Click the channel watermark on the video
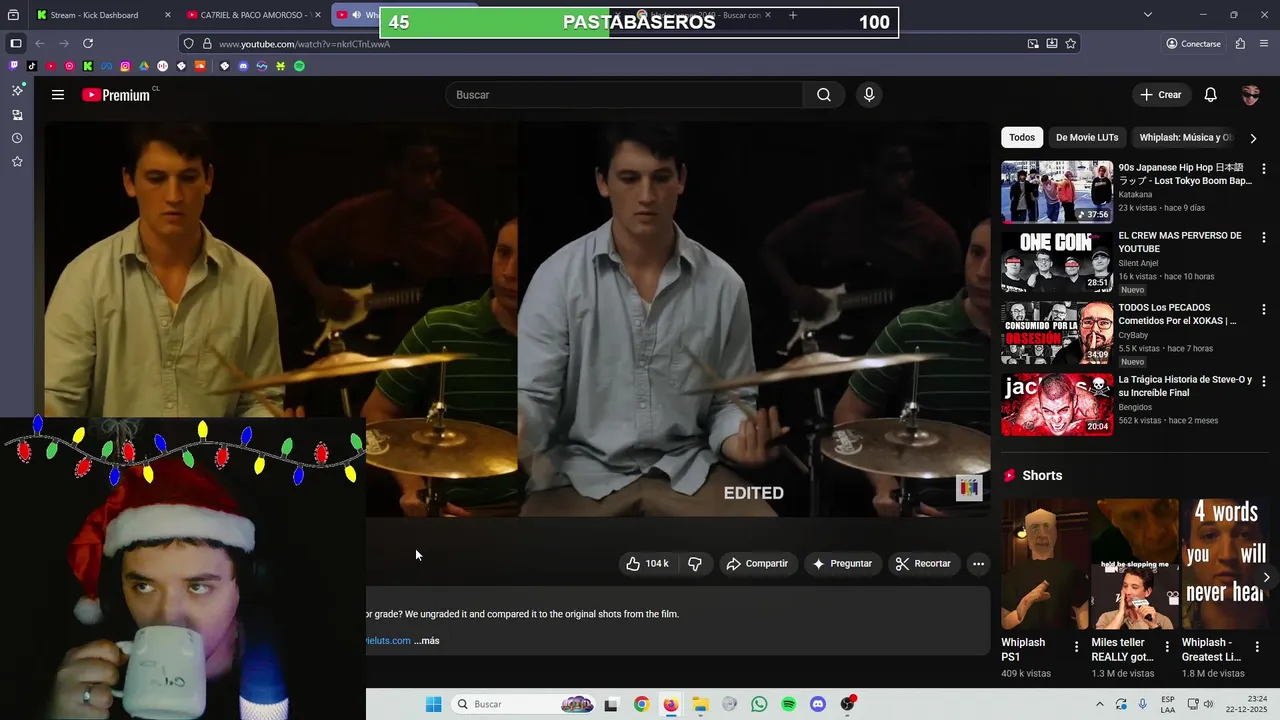 click(969, 487)
